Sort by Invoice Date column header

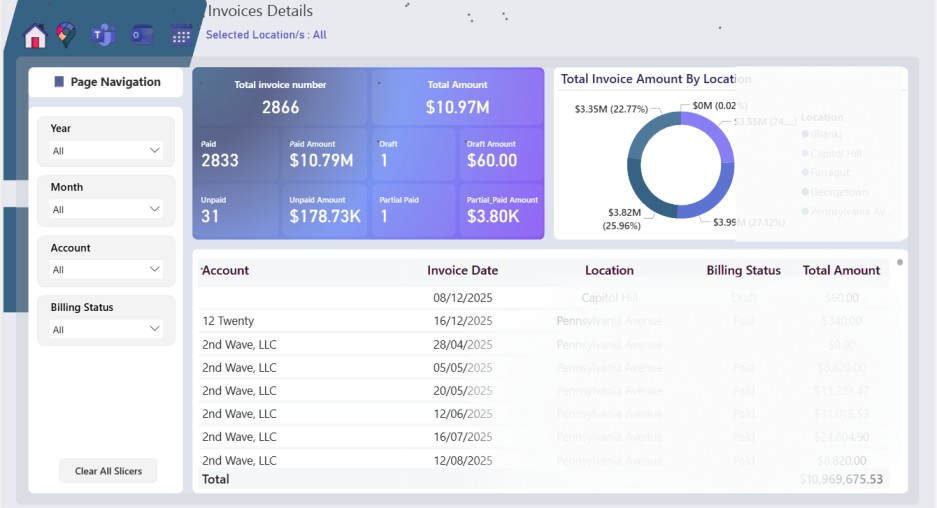point(462,270)
